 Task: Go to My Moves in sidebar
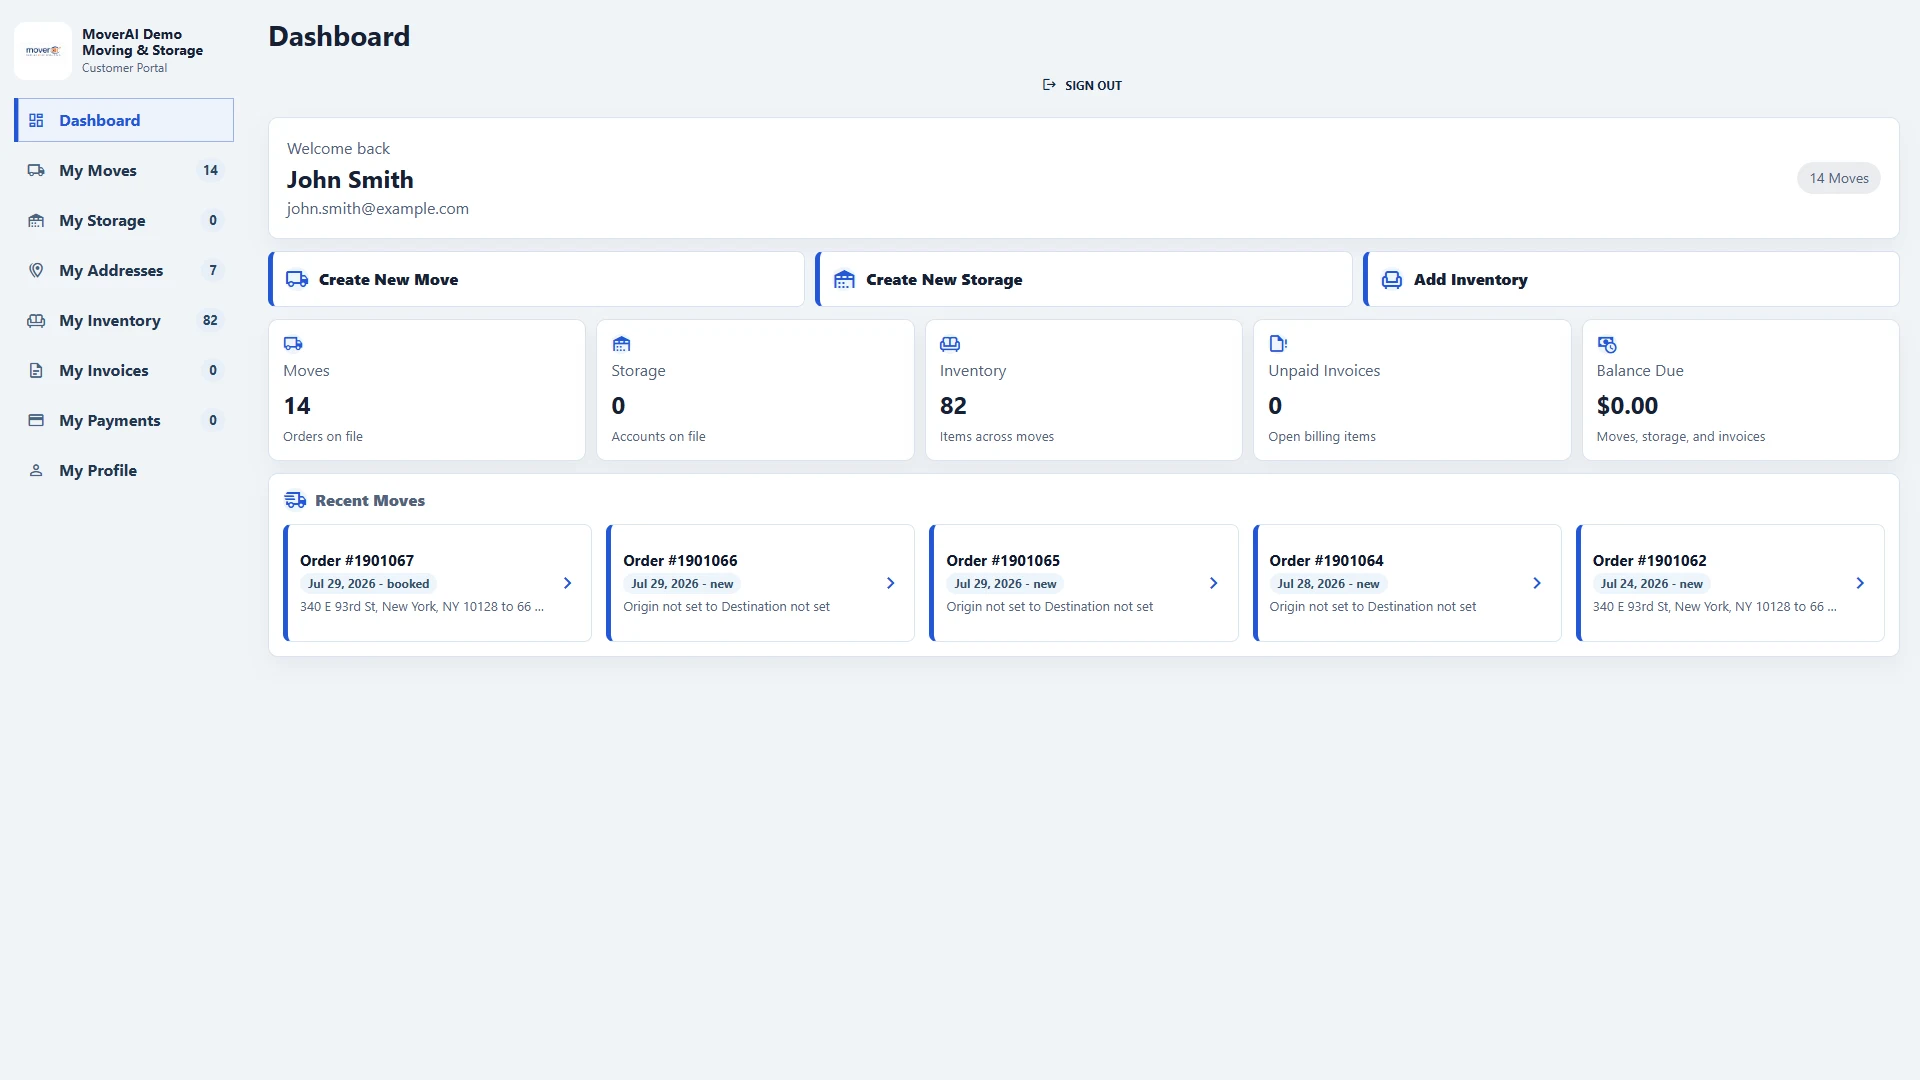[124, 170]
